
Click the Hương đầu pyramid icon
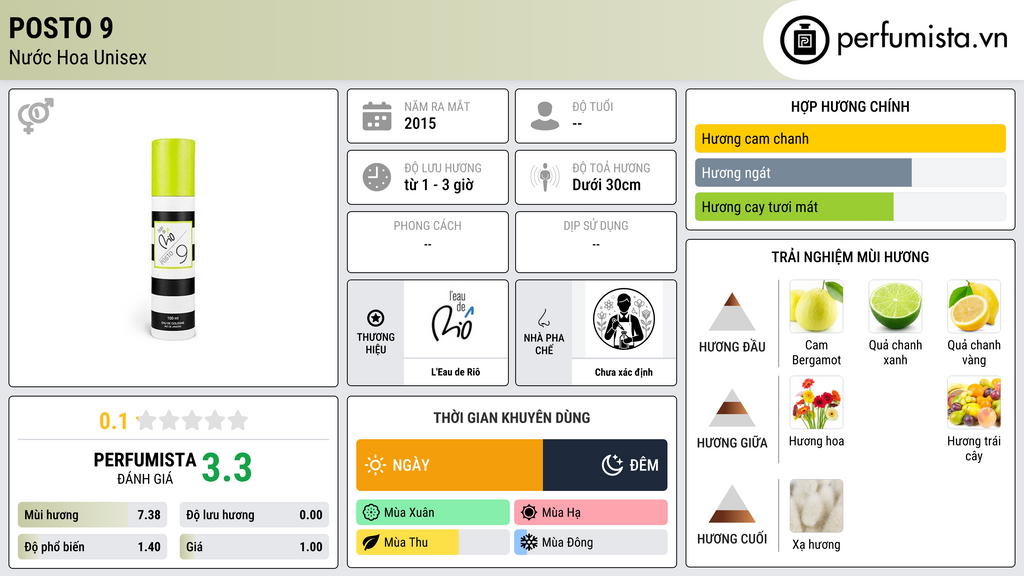click(732, 312)
